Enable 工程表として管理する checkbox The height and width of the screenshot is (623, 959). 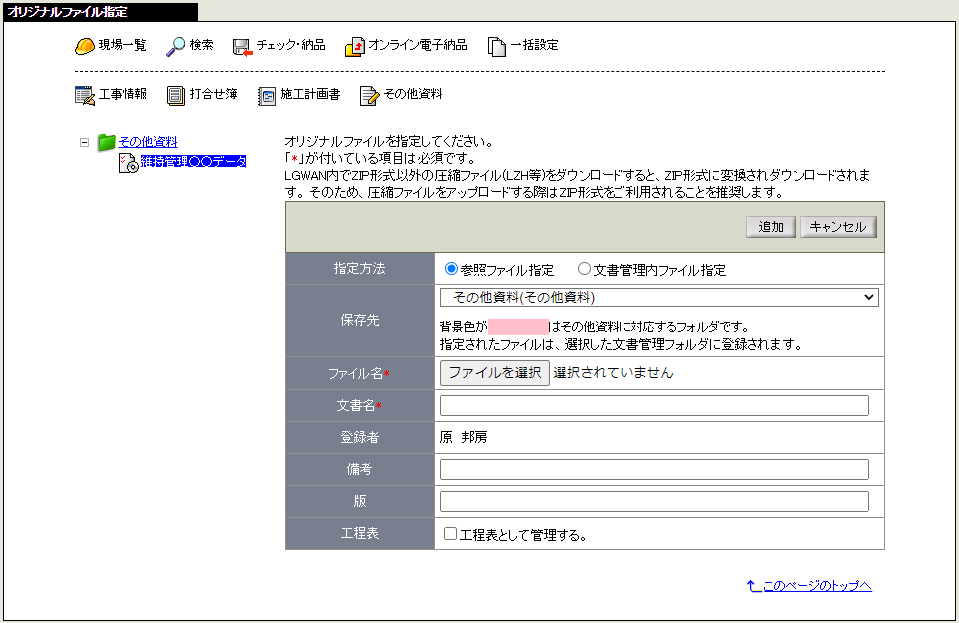click(450, 534)
